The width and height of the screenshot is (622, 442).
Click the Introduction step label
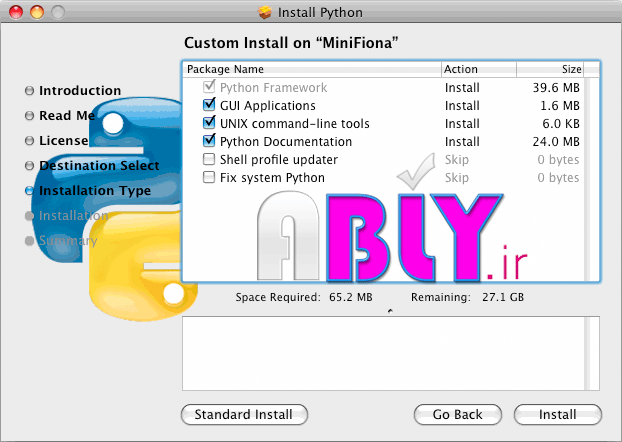coord(80,90)
